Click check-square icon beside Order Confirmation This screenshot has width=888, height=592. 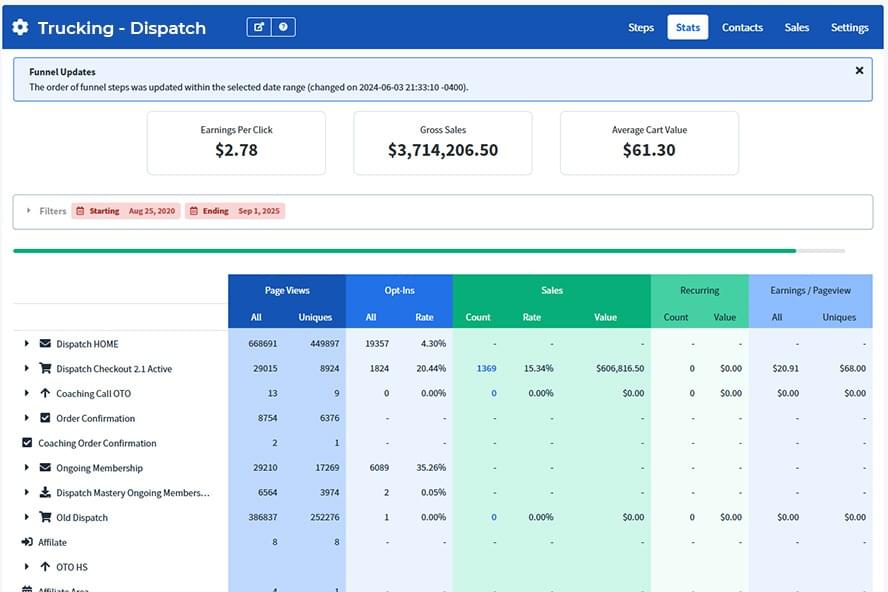[x=45, y=418]
